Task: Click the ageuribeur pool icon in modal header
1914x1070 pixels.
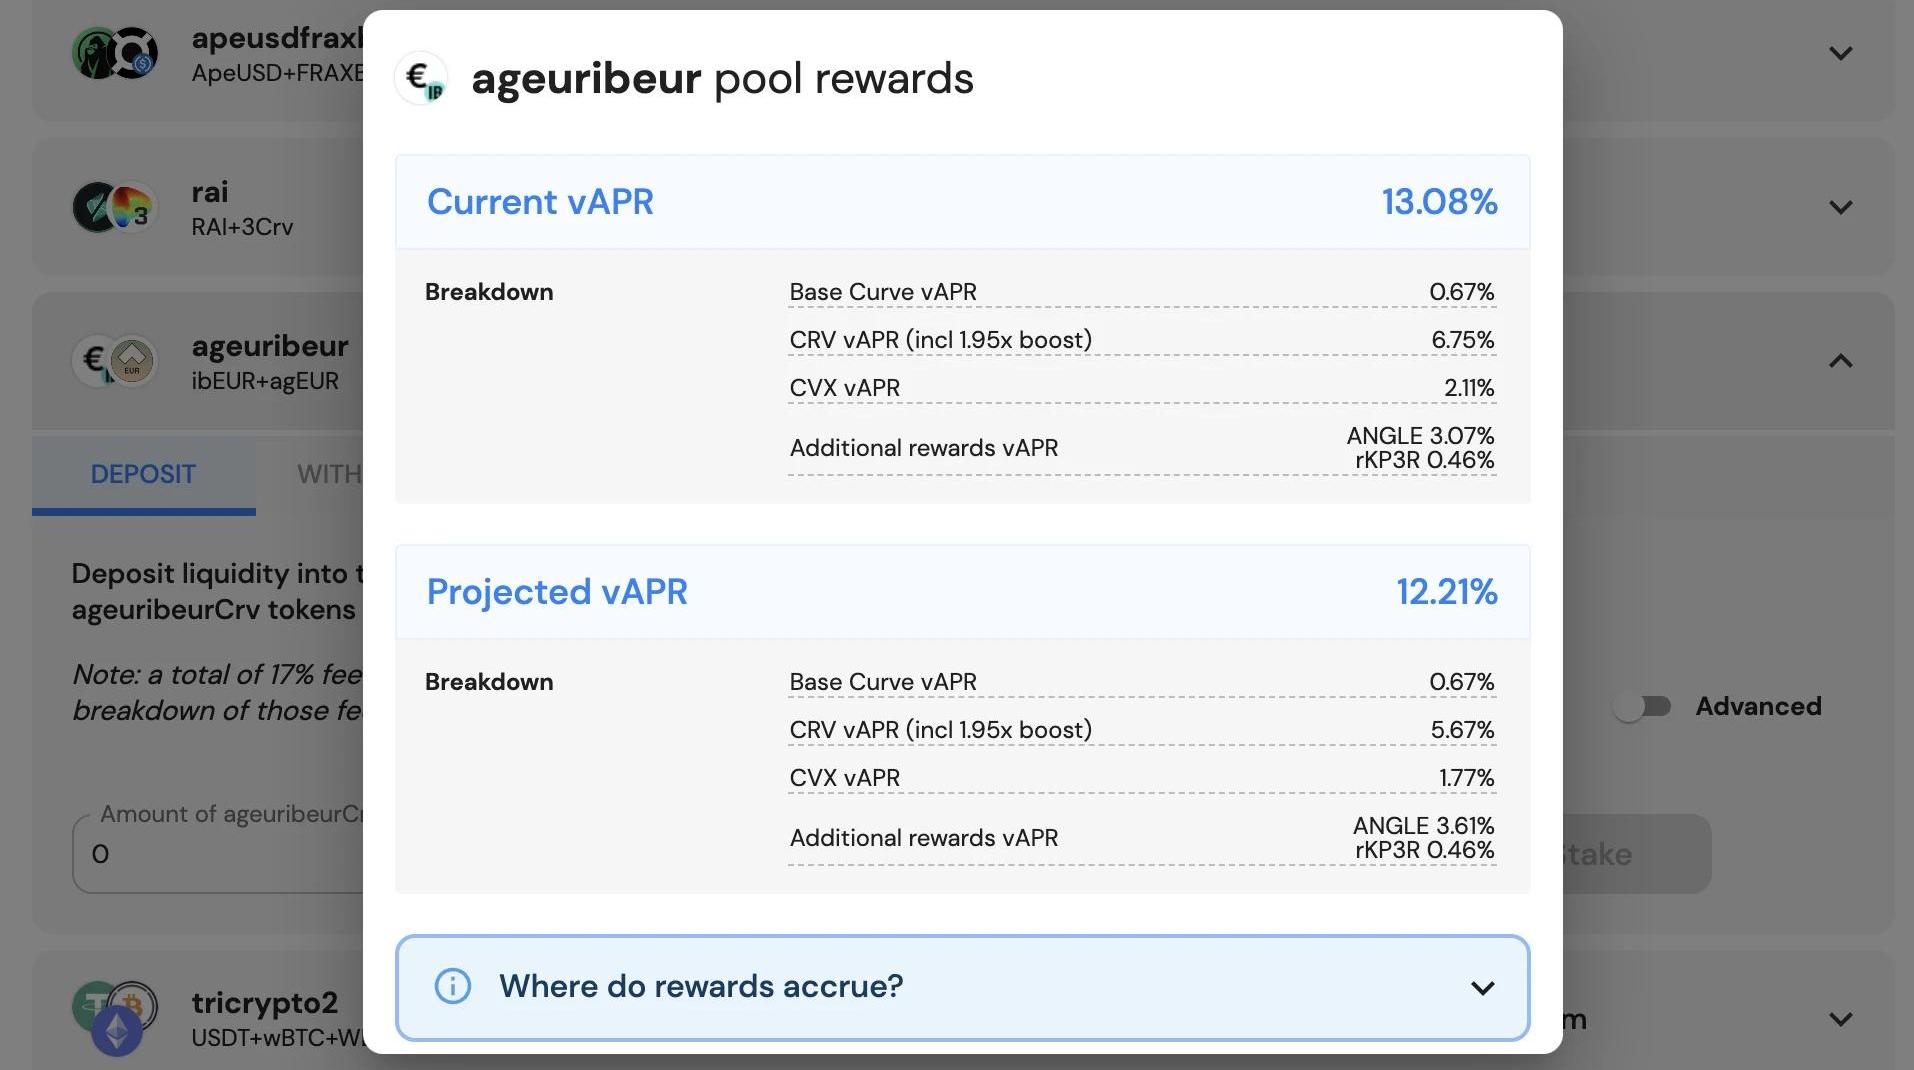Action: click(421, 78)
